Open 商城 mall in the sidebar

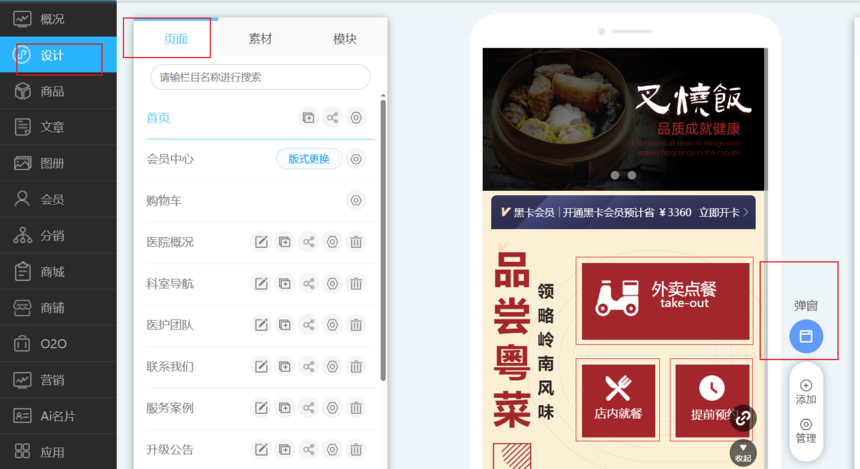58,272
